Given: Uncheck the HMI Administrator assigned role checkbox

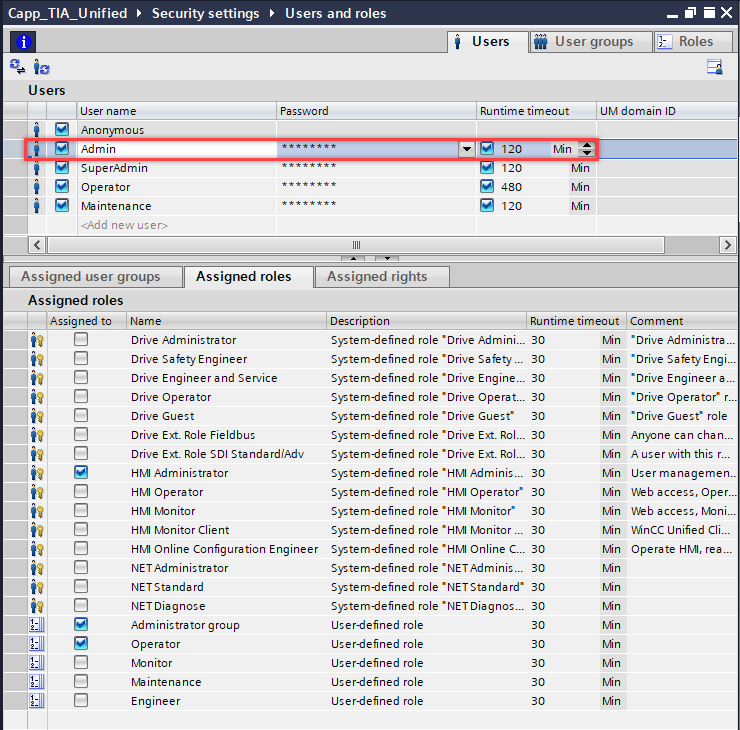Looking at the screenshot, I should click(81, 473).
